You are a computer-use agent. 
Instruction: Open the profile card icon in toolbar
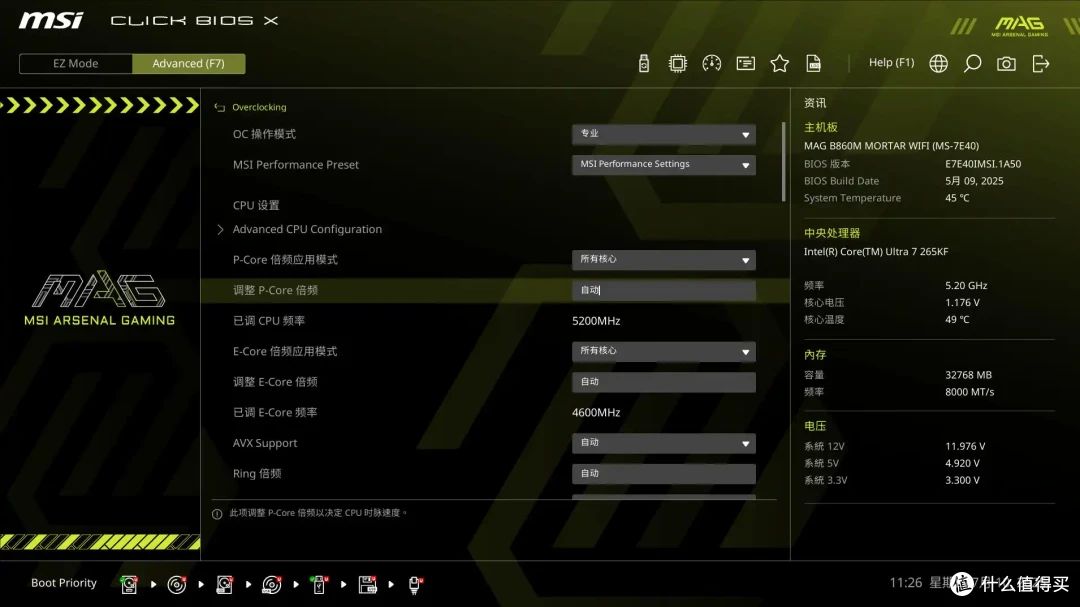tap(745, 63)
